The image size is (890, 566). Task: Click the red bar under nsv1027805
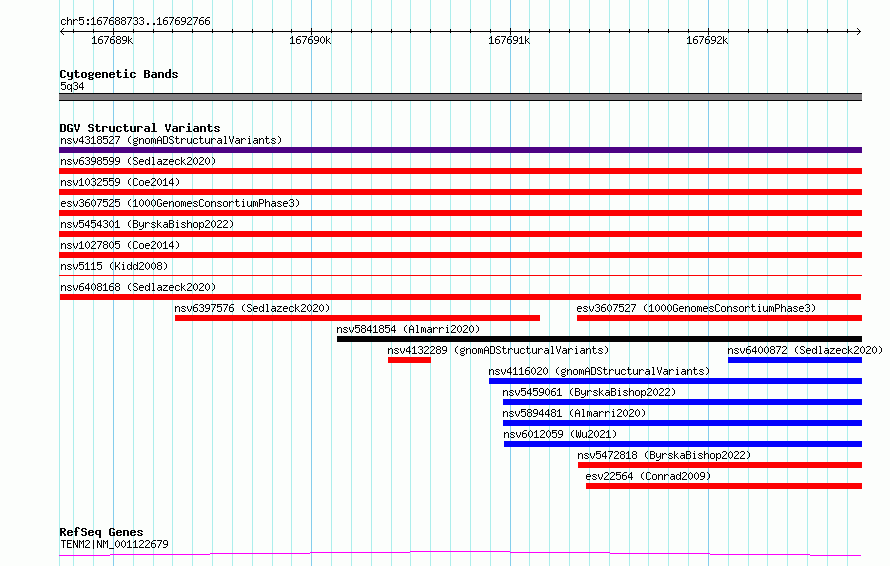coord(460,255)
